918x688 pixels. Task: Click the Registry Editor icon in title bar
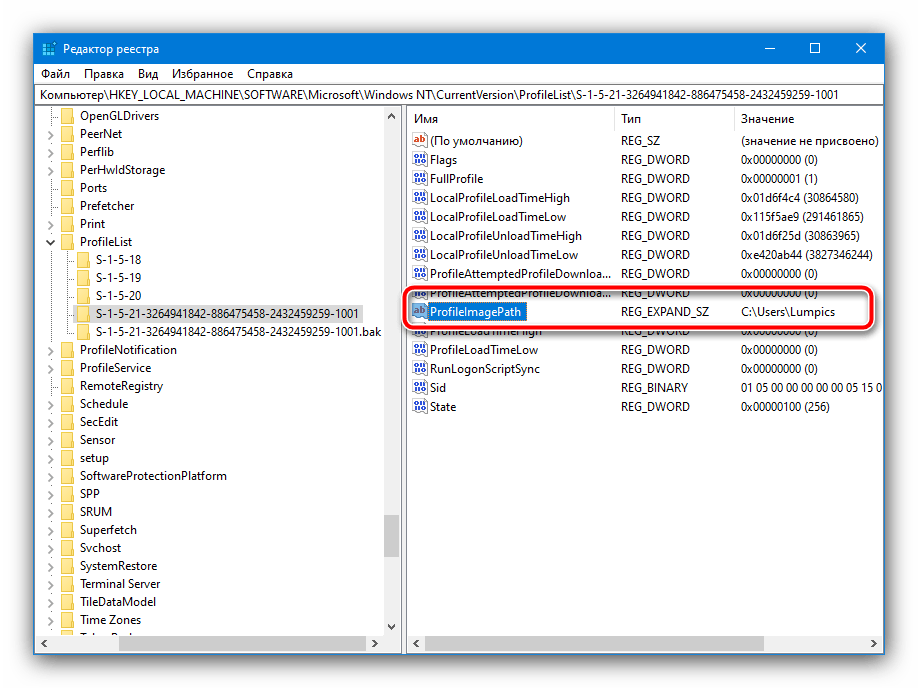point(49,49)
